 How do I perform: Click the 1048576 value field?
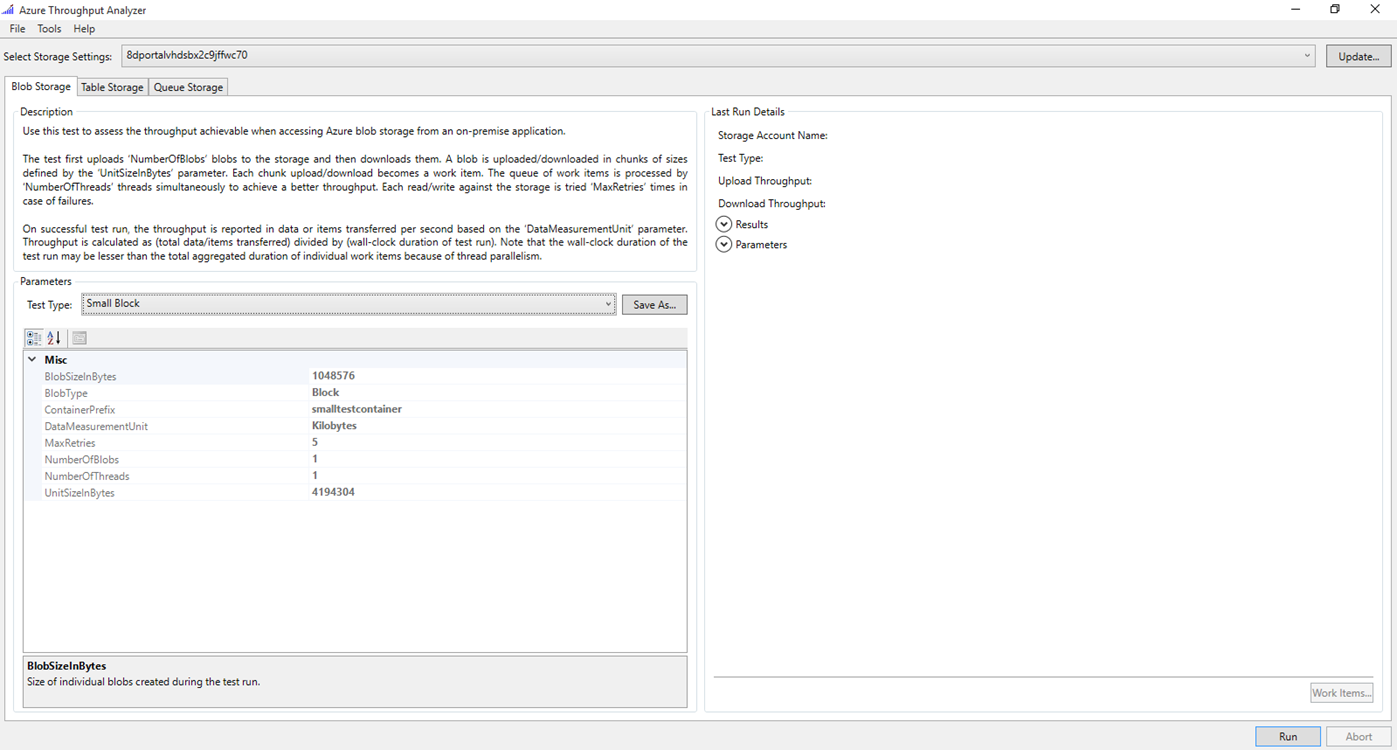[498, 376]
